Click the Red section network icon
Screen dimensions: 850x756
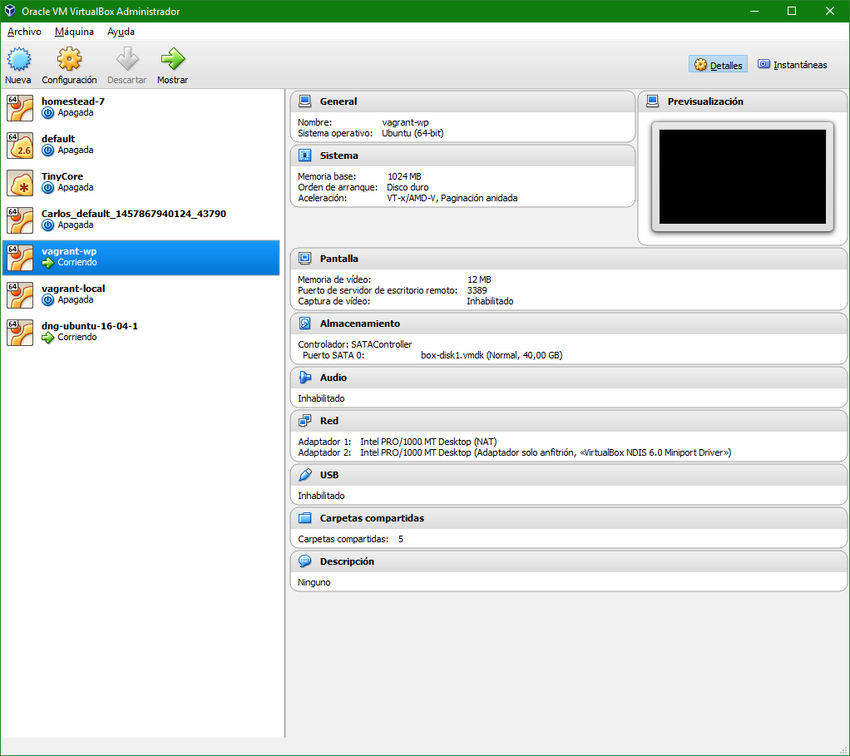click(x=305, y=421)
